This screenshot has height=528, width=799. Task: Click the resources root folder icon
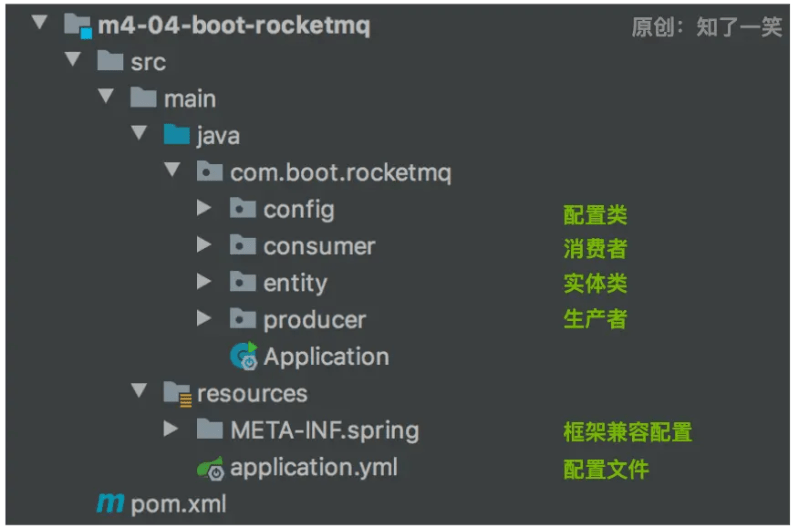pos(177,394)
